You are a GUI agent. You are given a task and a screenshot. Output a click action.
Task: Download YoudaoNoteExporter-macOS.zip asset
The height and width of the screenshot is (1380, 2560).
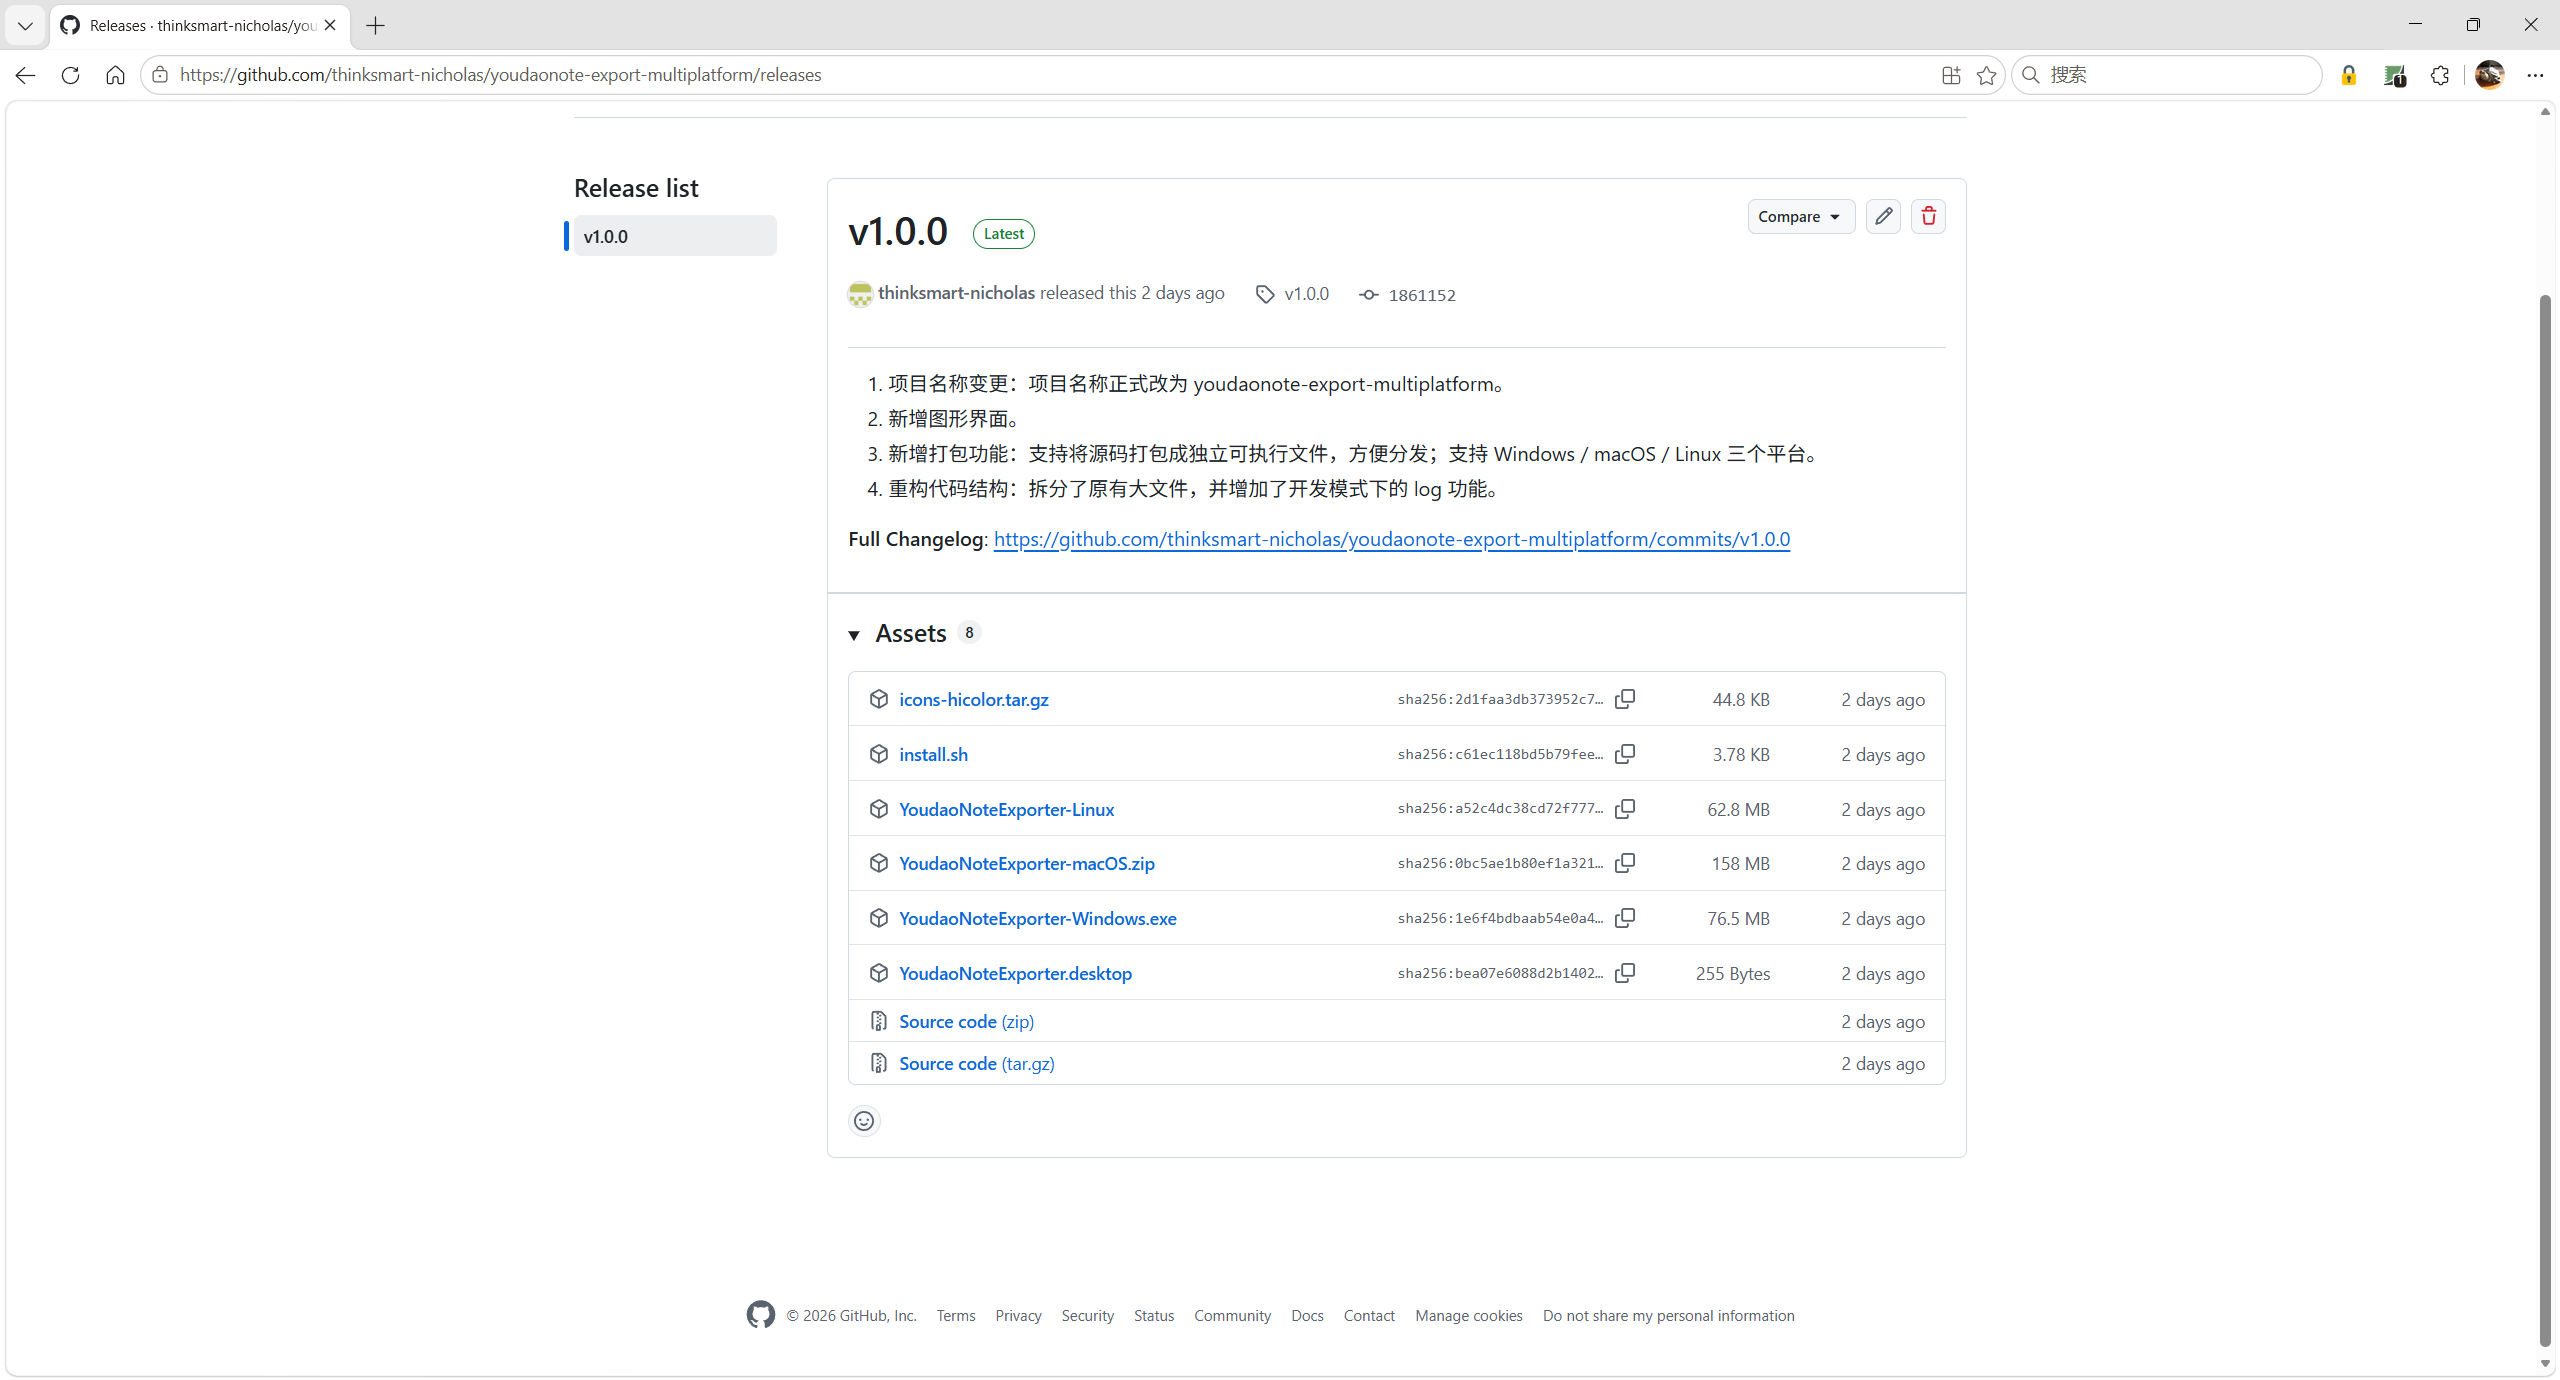[1026, 863]
